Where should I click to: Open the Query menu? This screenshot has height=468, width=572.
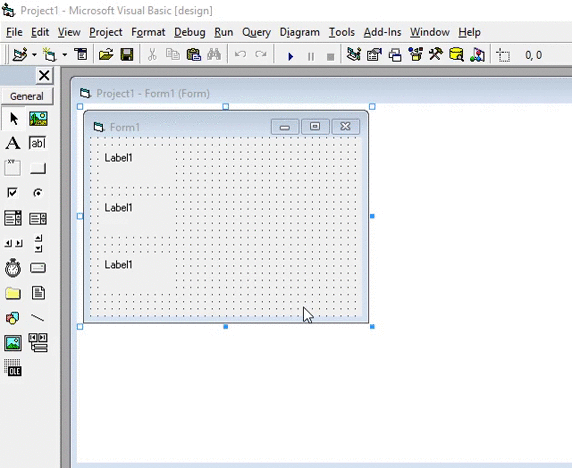tap(256, 32)
